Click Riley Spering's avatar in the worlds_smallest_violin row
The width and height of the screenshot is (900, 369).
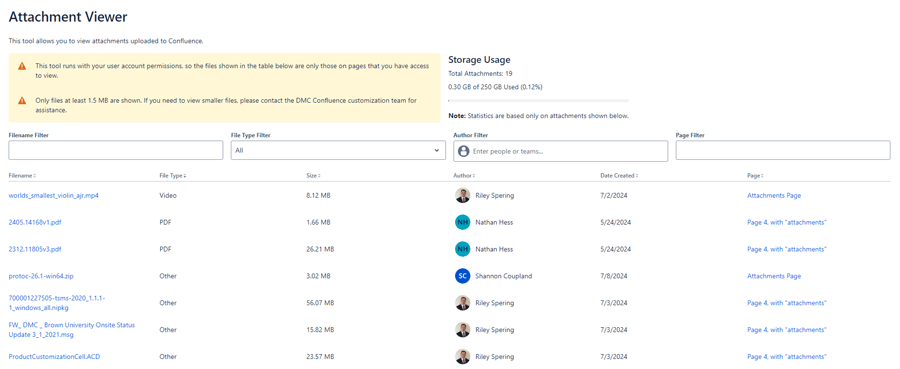click(463, 196)
